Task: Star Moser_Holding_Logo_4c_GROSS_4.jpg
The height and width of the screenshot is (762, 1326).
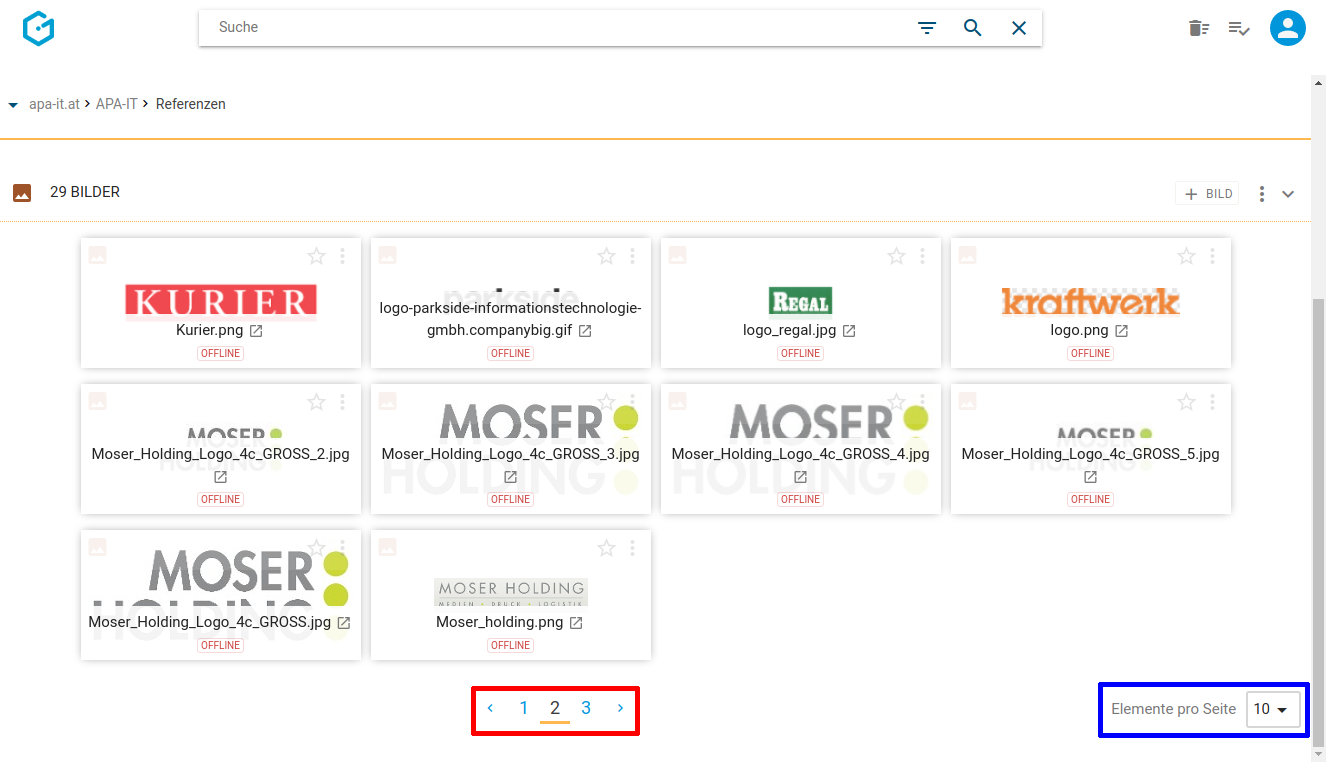Action: [896, 402]
